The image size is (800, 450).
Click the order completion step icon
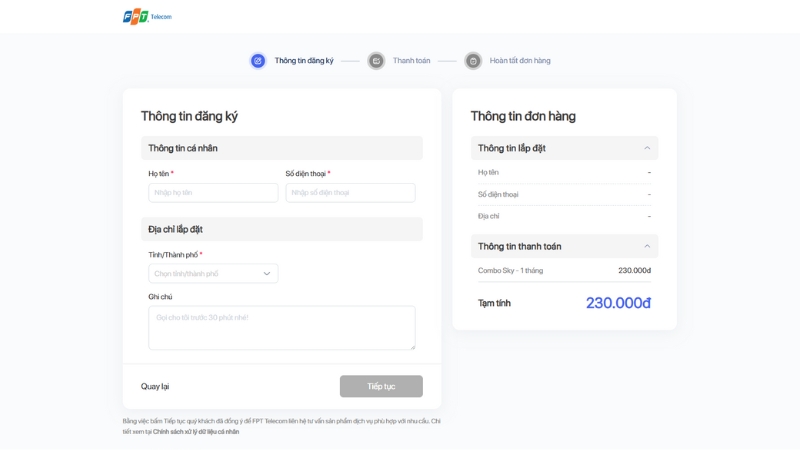473,61
